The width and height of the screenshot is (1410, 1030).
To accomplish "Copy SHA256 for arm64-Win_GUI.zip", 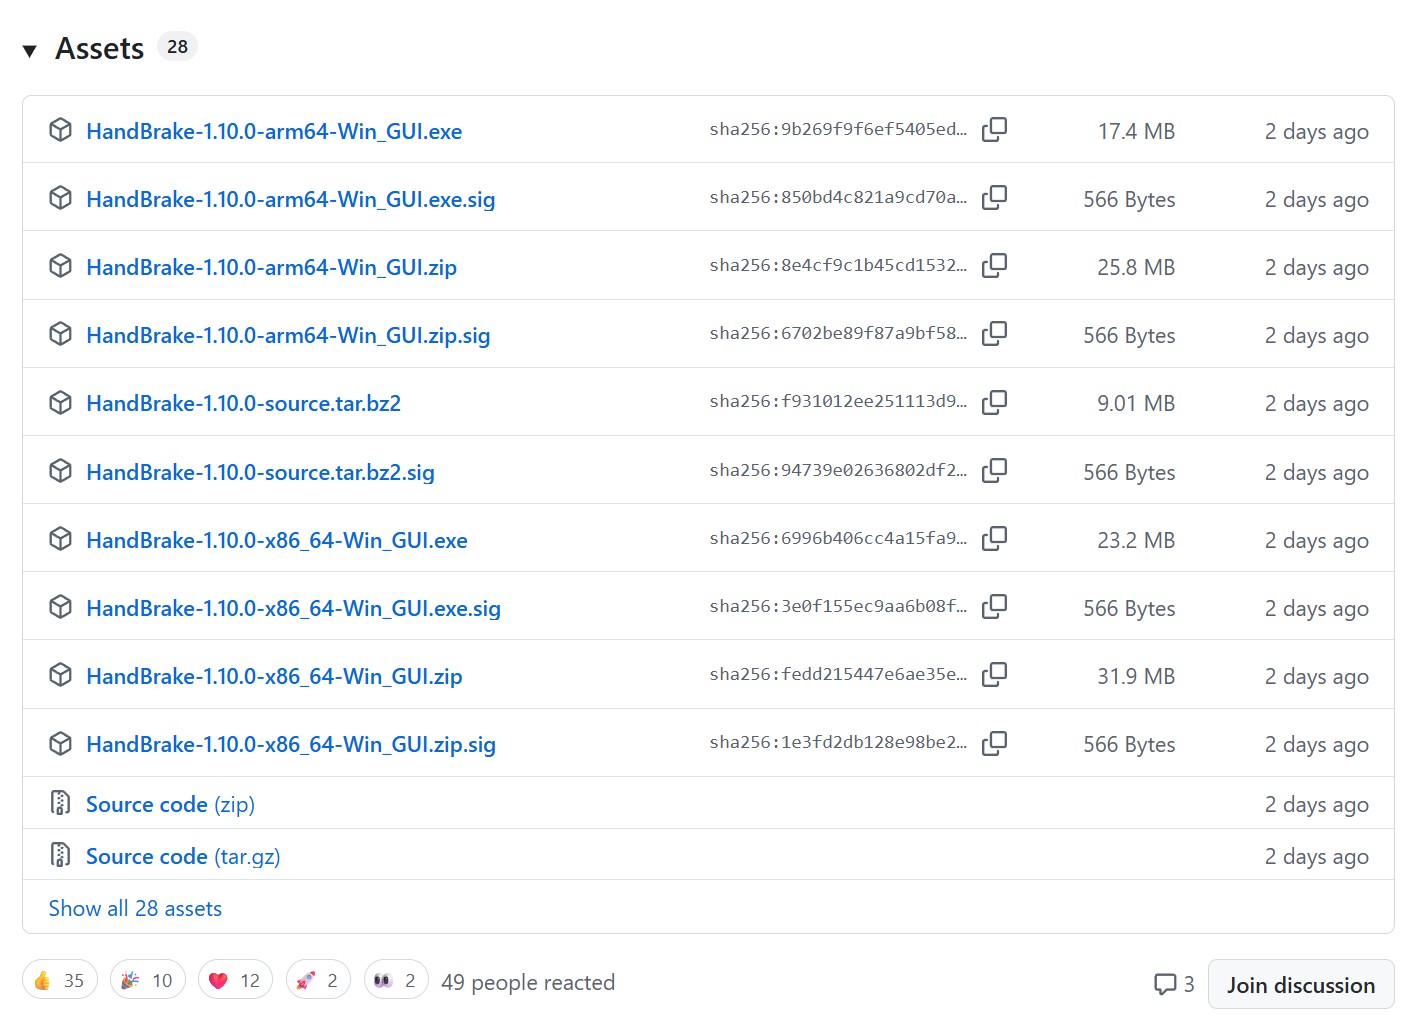I will pos(994,266).
